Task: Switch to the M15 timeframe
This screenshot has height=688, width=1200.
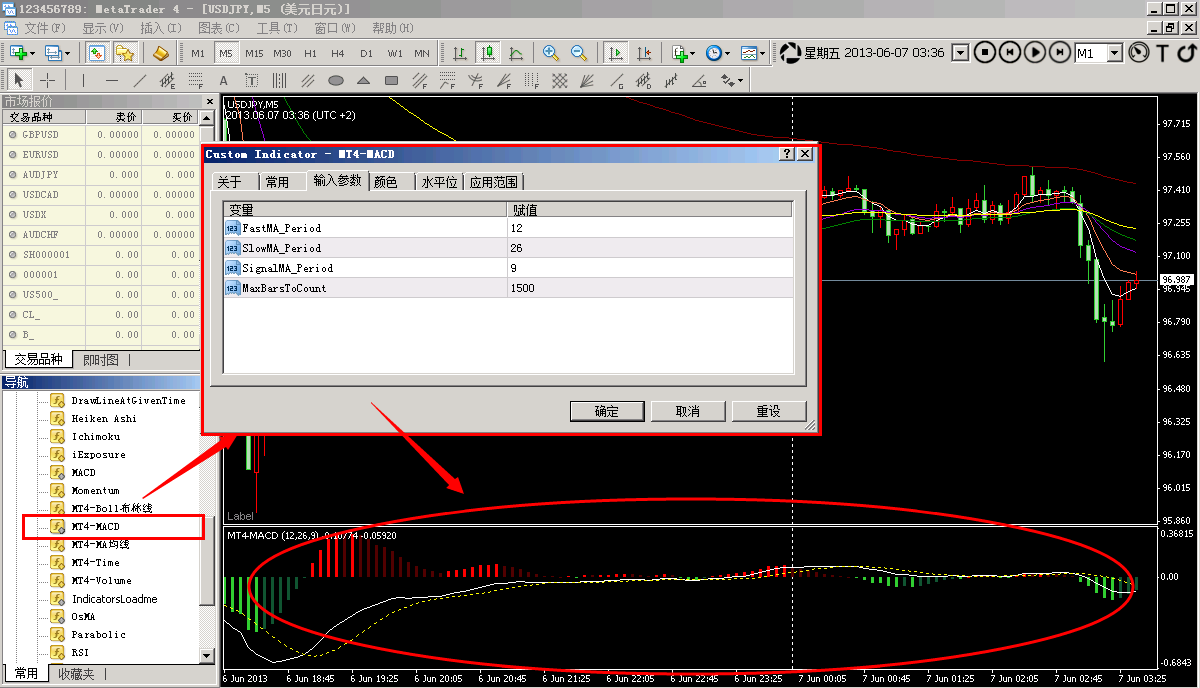Action: 254,53
